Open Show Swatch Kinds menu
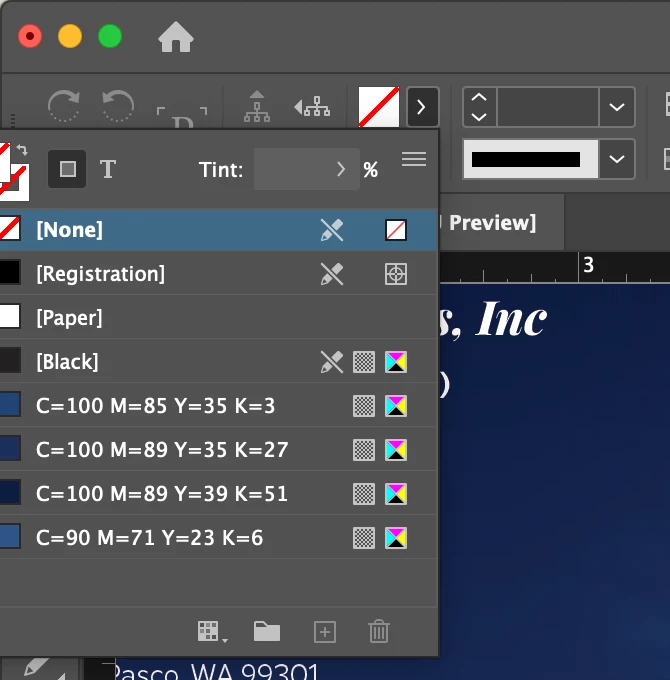 pos(212,632)
